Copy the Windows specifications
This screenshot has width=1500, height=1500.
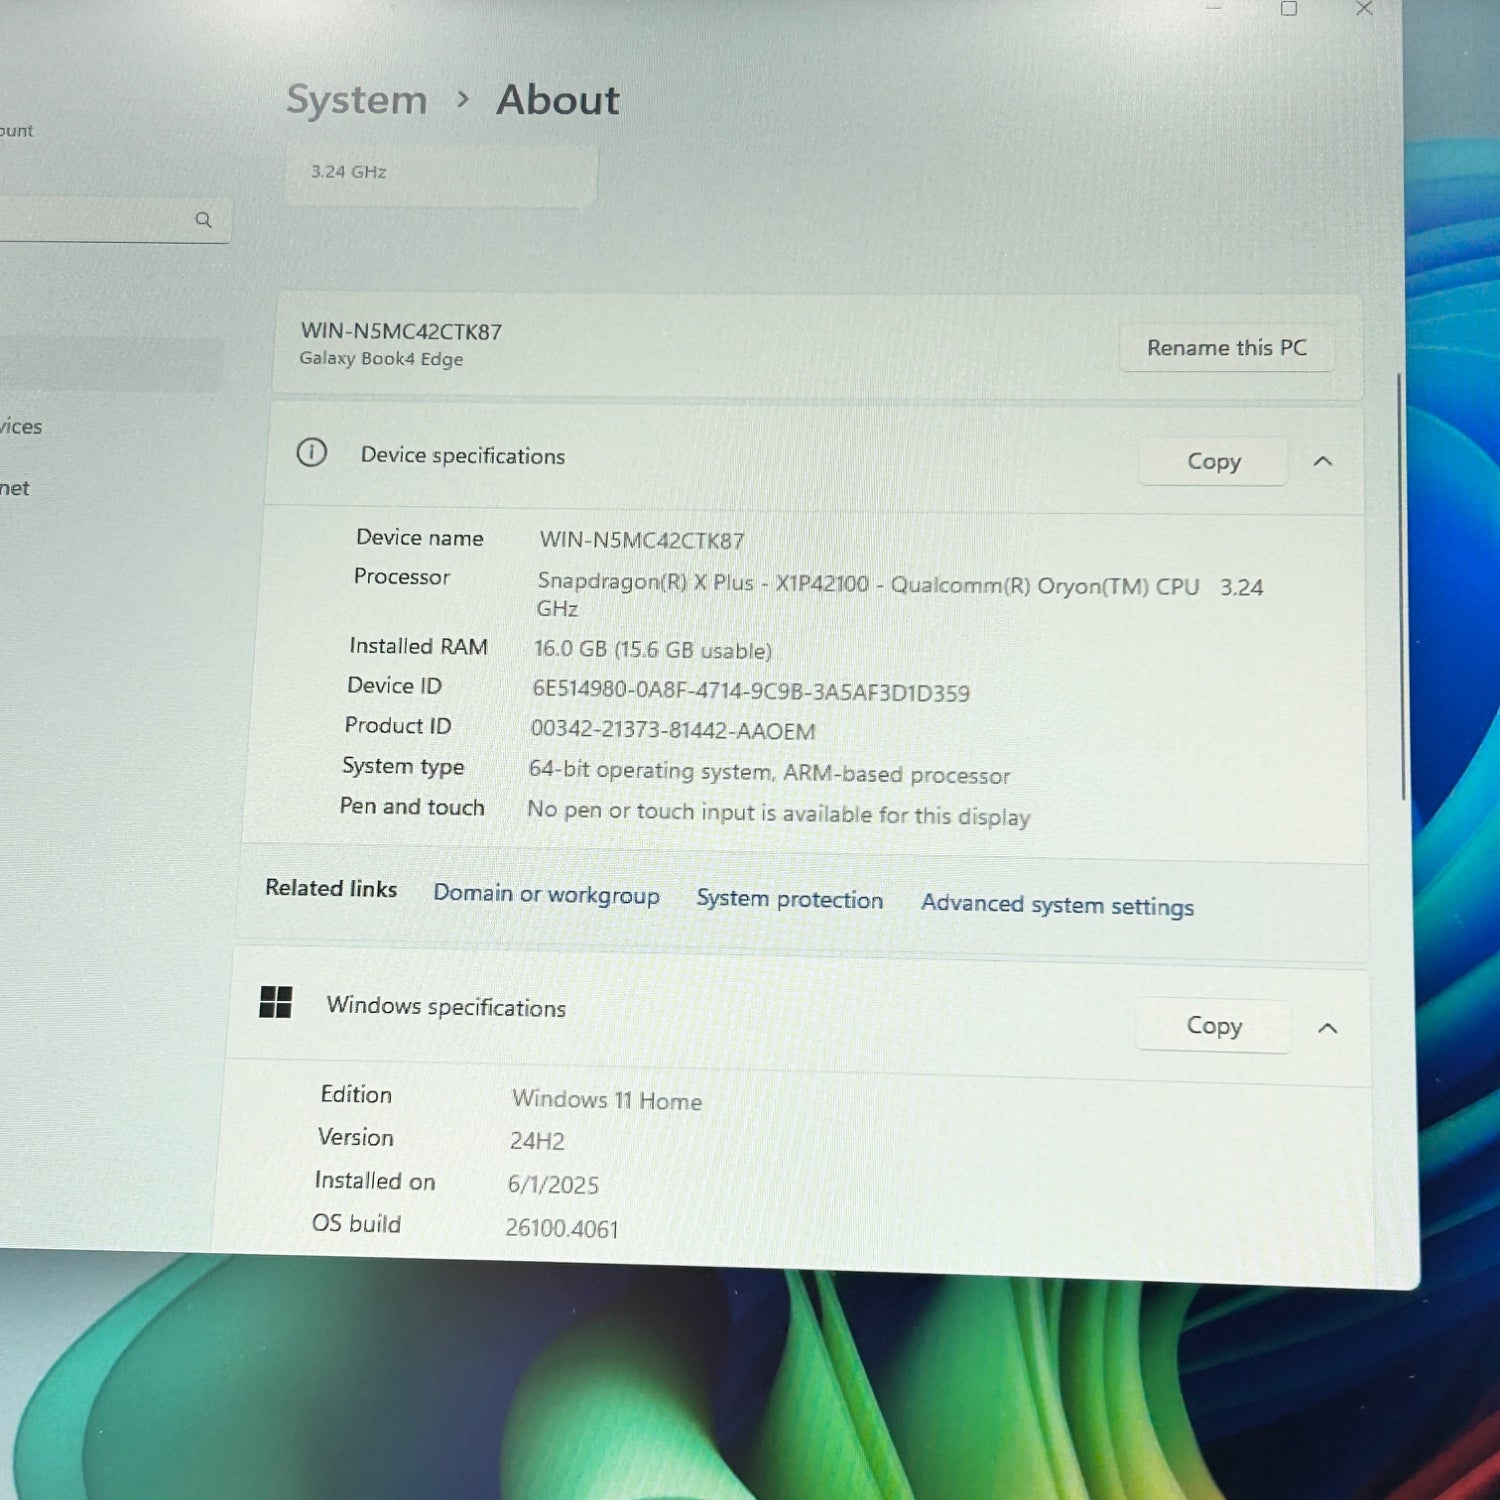click(1213, 1026)
